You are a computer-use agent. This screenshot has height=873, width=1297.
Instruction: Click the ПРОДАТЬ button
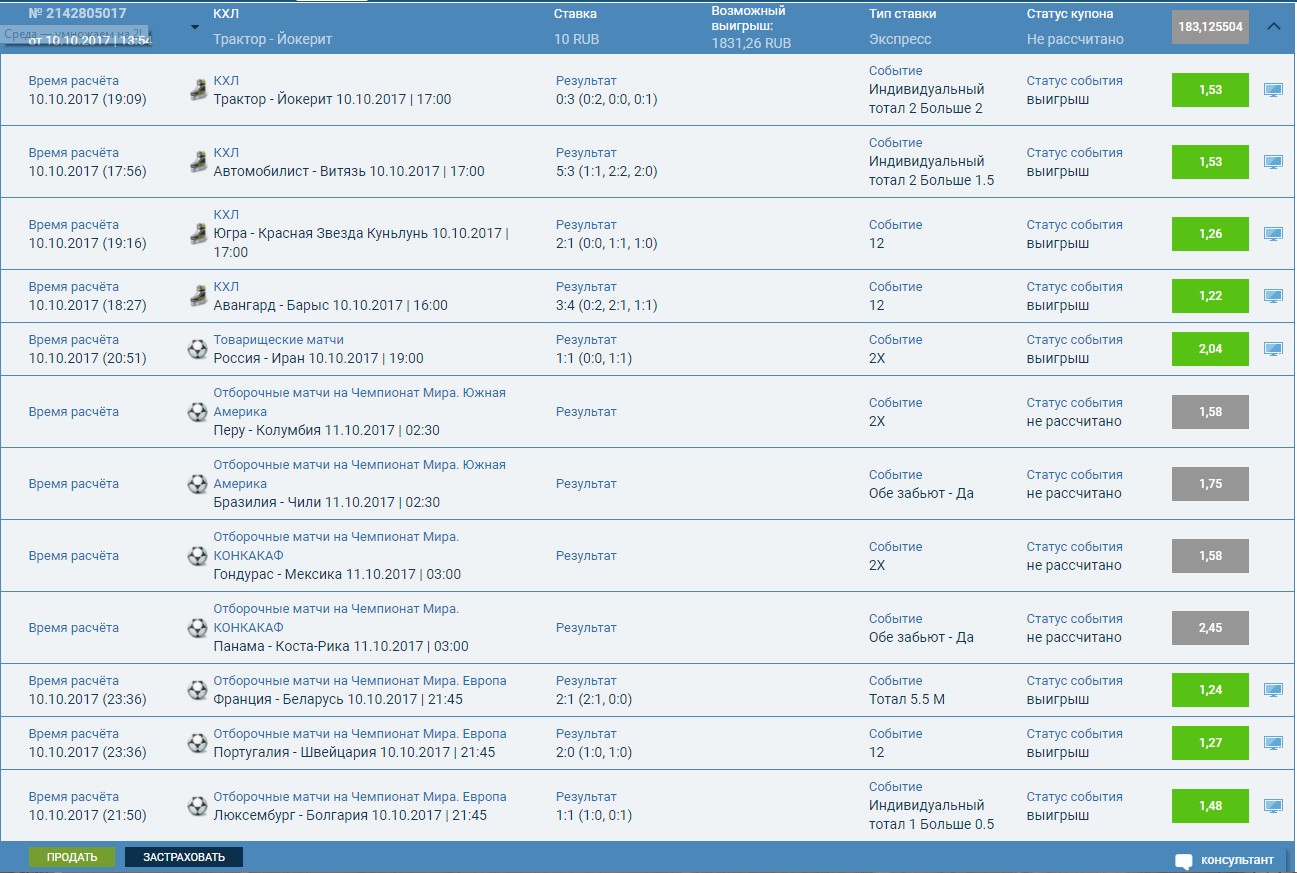(x=73, y=856)
